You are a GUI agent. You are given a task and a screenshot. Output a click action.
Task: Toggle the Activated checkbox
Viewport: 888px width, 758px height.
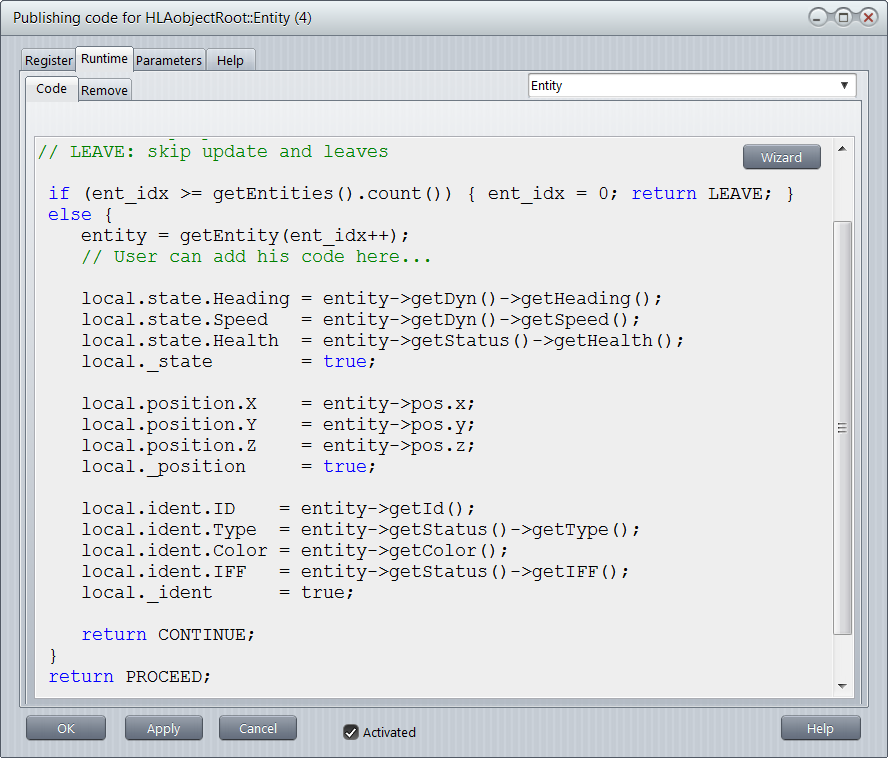tap(351, 732)
